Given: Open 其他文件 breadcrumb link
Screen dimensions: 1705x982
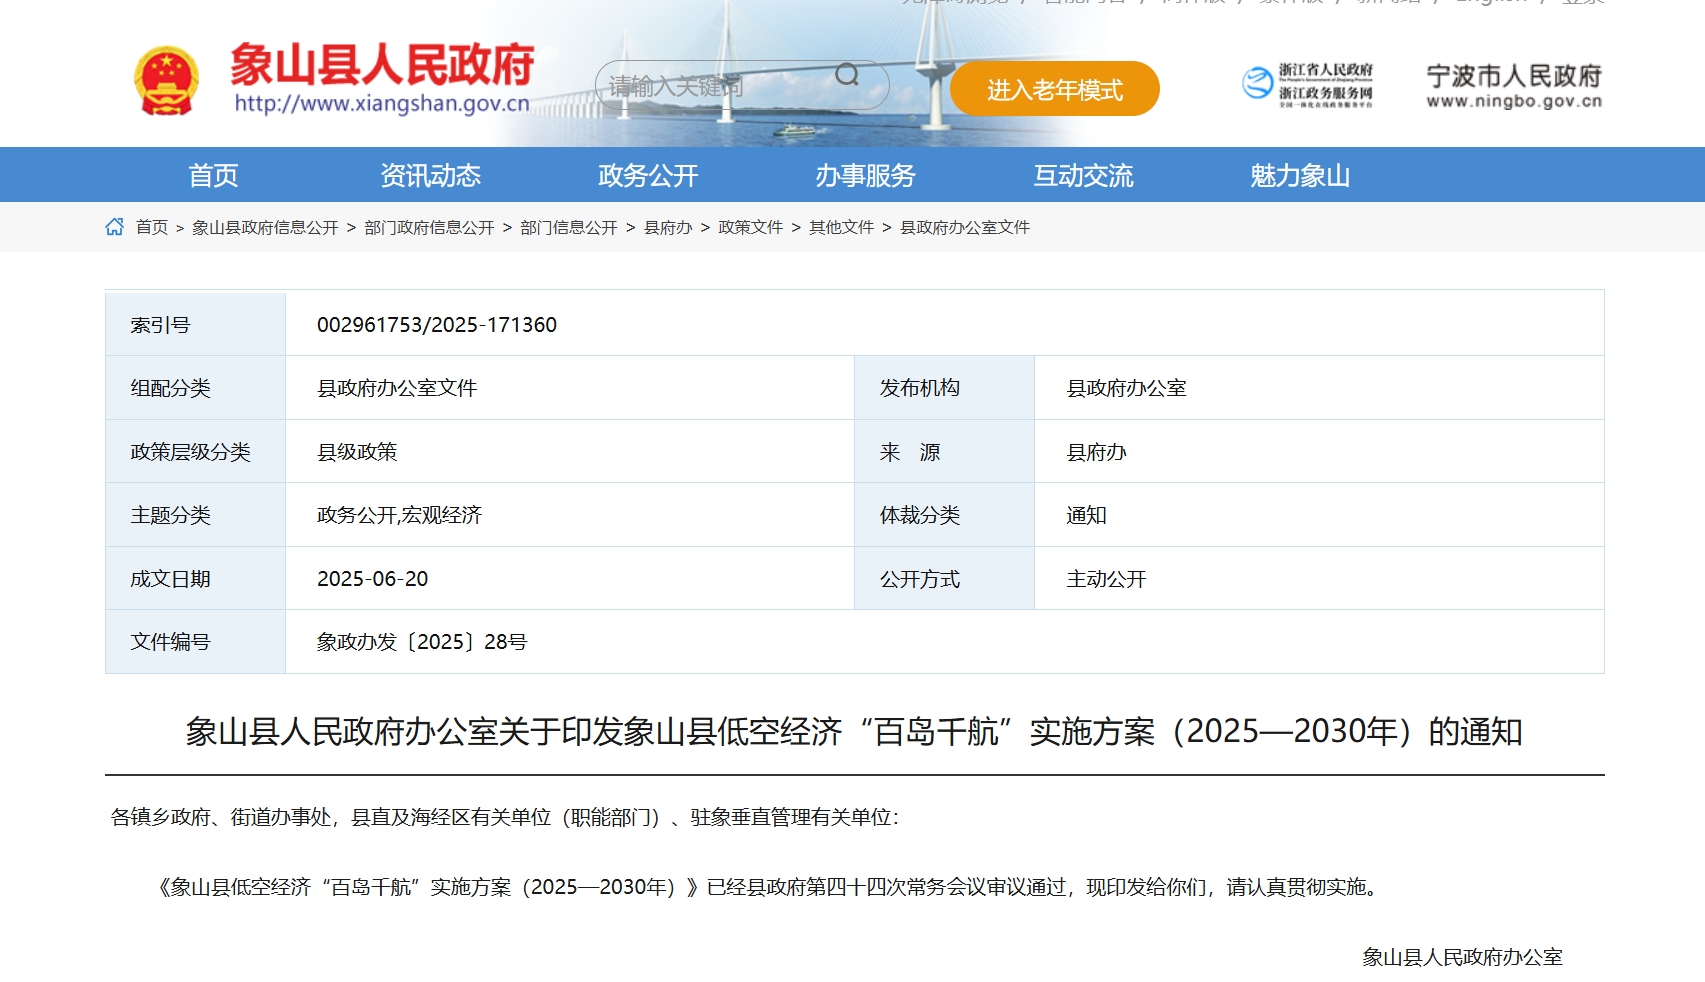Looking at the screenshot, I should coord(841,228).
